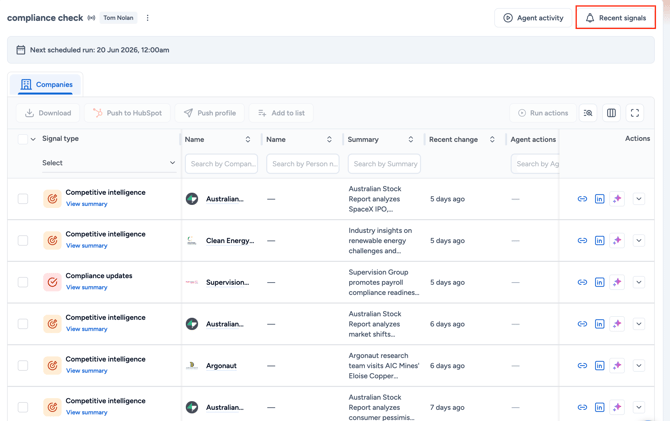The image size is (670, 421).
Task: Open the Recent signals panel
Action: [615, 18]
